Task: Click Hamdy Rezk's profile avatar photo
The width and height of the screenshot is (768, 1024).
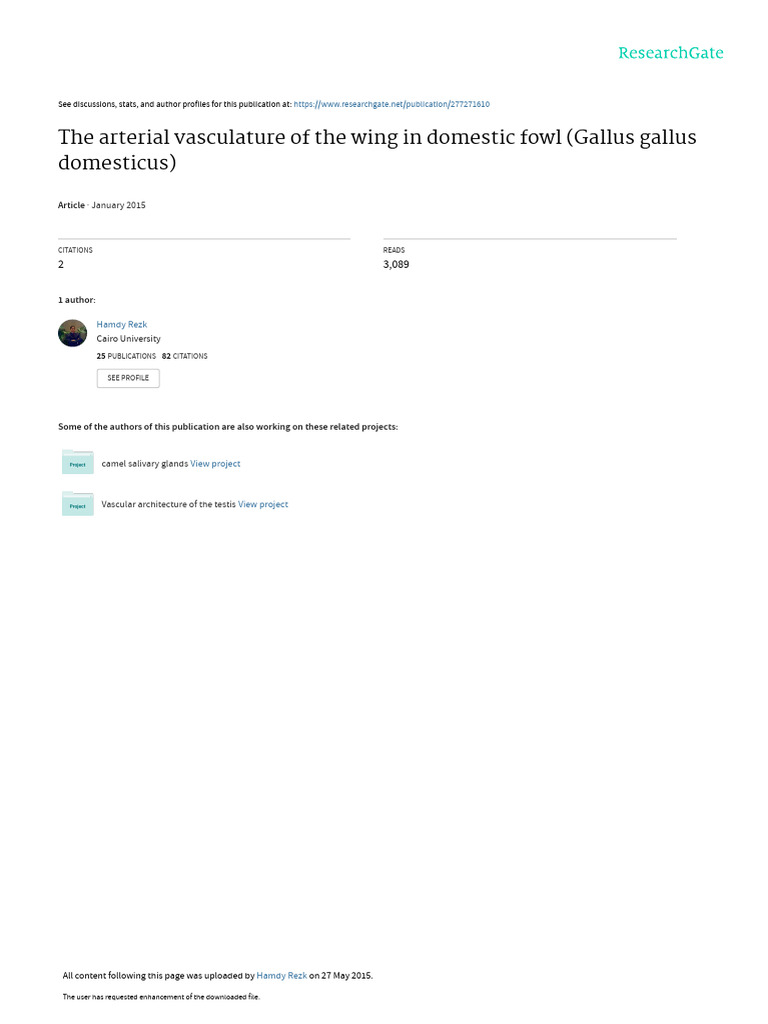Action: 73,333
